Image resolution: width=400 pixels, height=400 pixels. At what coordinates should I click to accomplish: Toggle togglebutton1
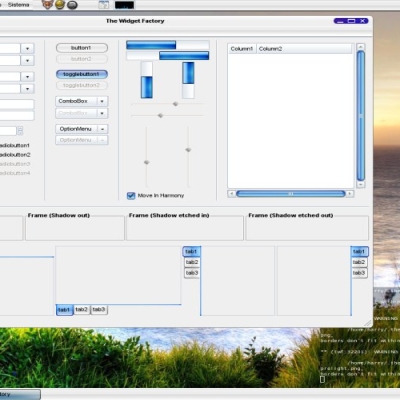[82, 74]
